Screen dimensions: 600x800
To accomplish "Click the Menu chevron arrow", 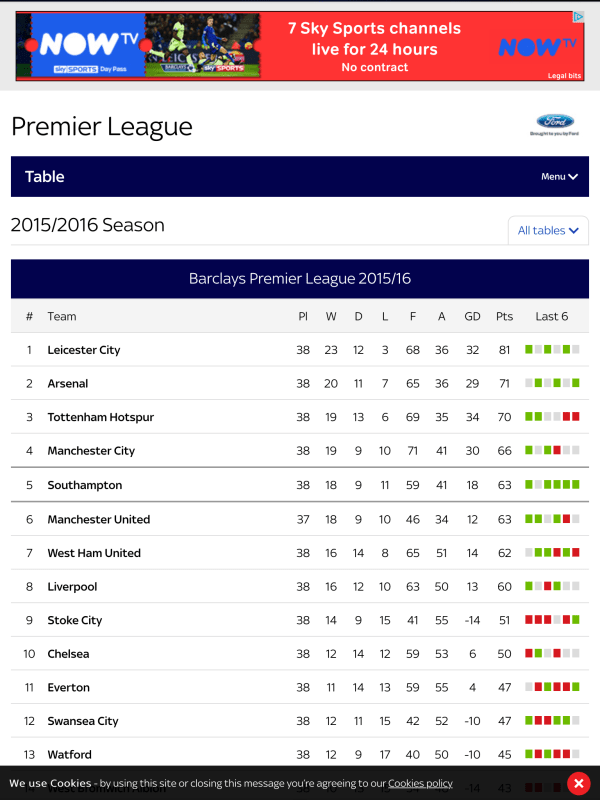I will 573,177.
